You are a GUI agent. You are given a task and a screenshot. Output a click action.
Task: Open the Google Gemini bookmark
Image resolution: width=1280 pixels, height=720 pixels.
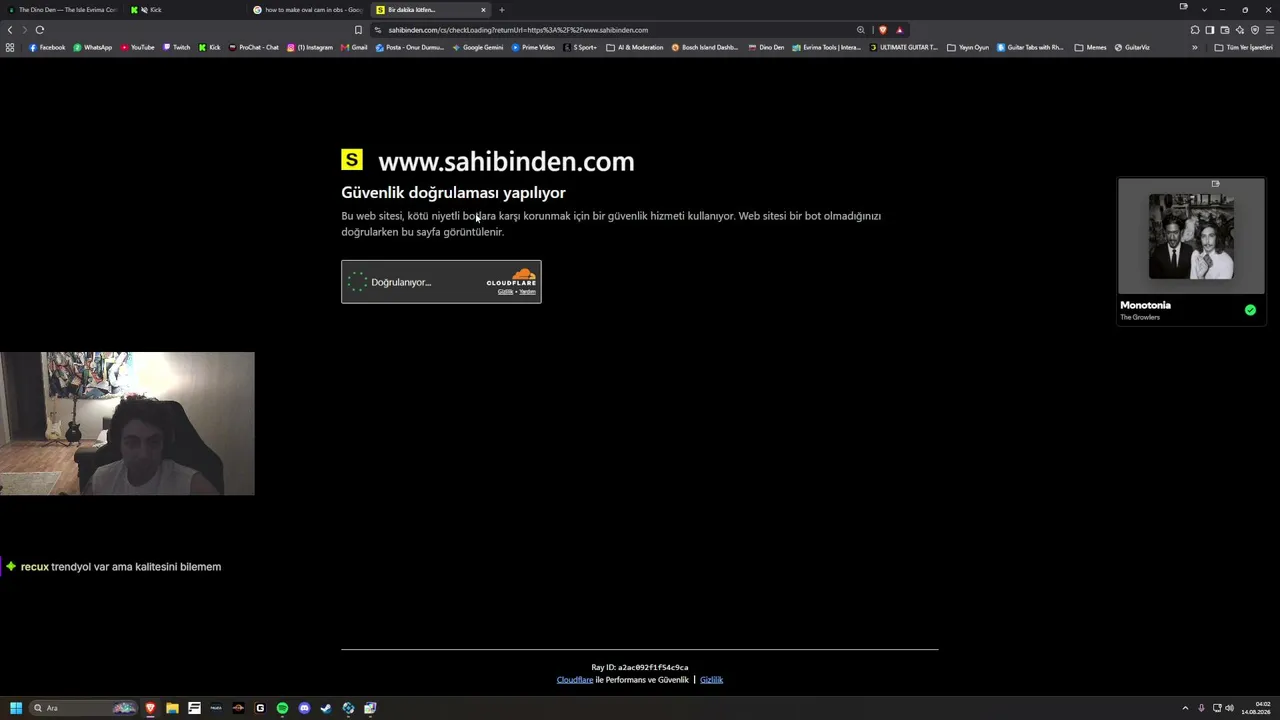tap(478, 47)
